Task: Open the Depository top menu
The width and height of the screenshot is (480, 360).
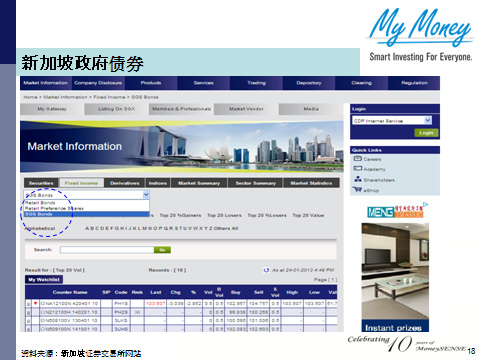Action: [x=309, y=83]
